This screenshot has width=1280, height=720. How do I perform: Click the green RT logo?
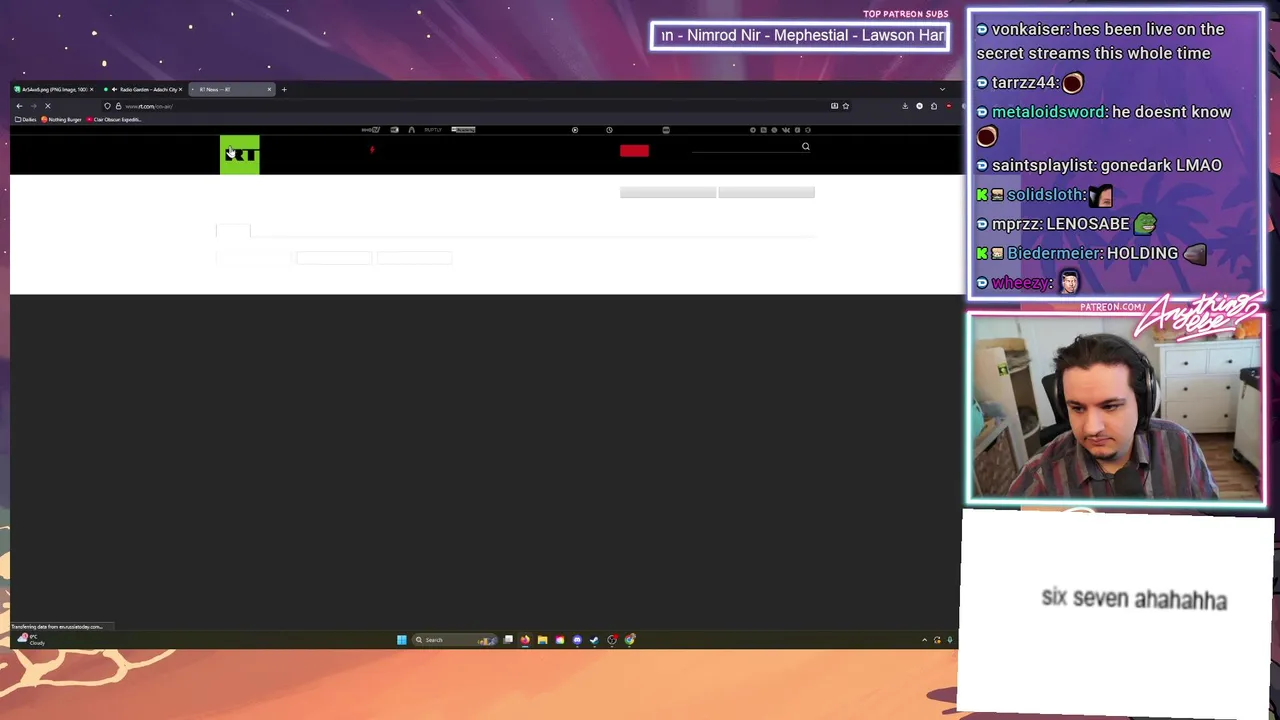pos(239,155)
